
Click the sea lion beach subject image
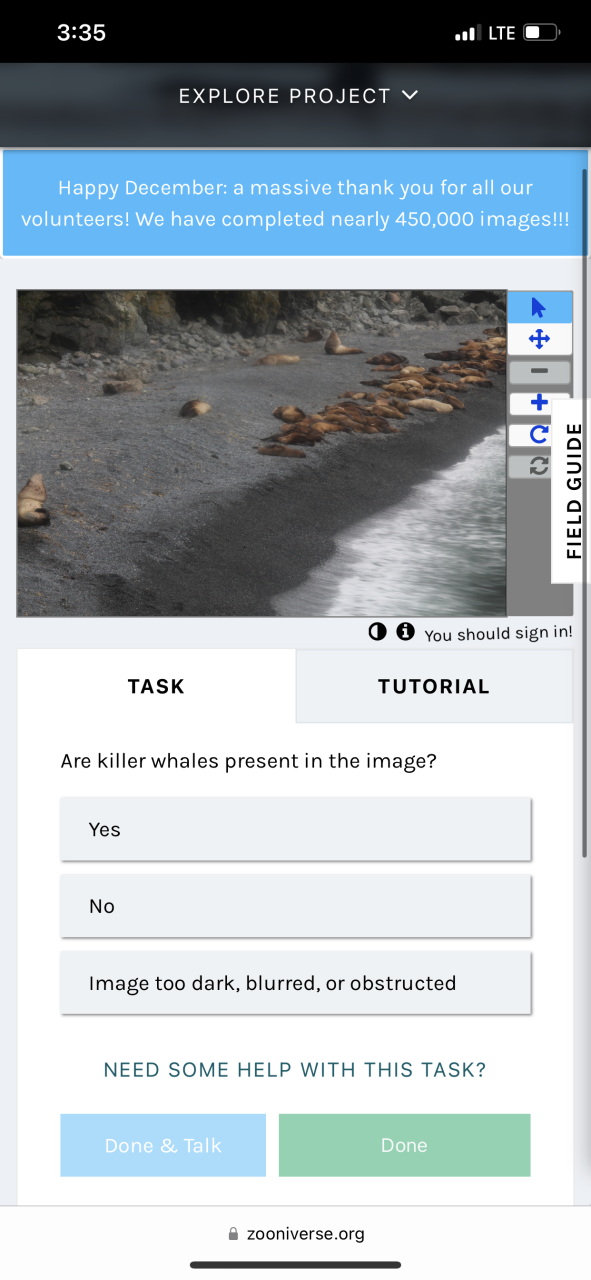[x=262, y=453]
